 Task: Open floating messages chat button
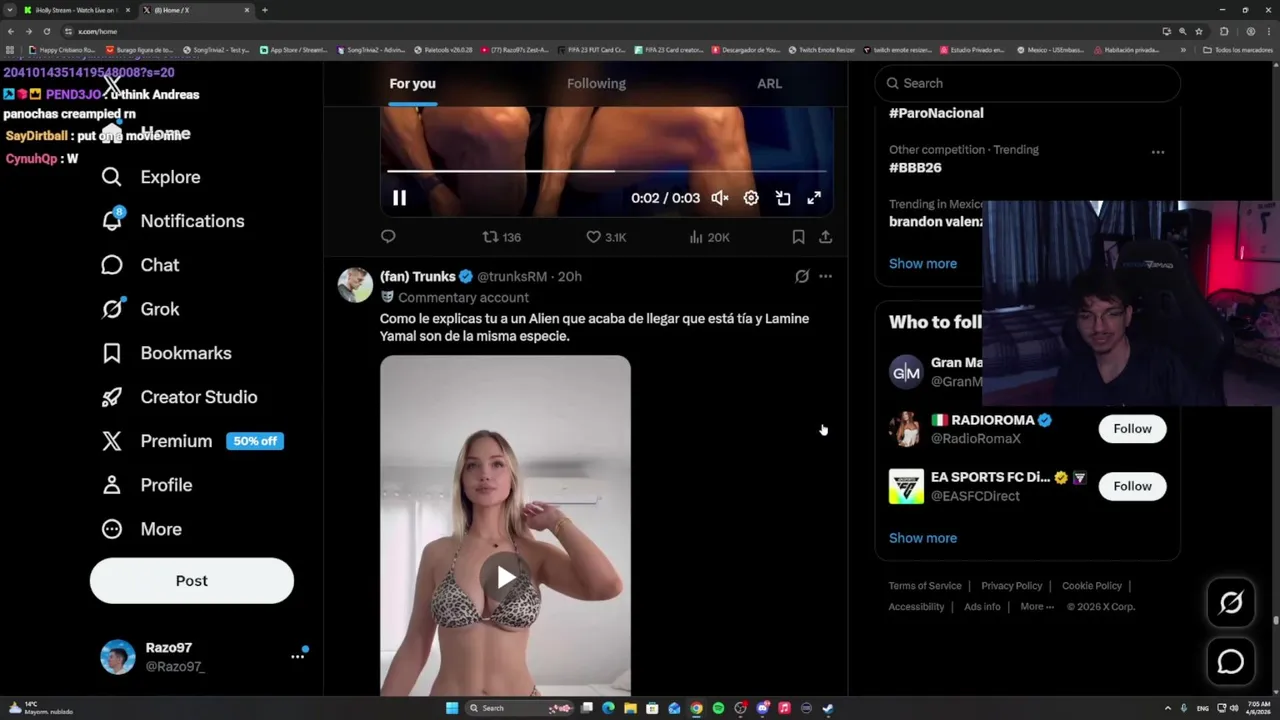coord(1231,661)
